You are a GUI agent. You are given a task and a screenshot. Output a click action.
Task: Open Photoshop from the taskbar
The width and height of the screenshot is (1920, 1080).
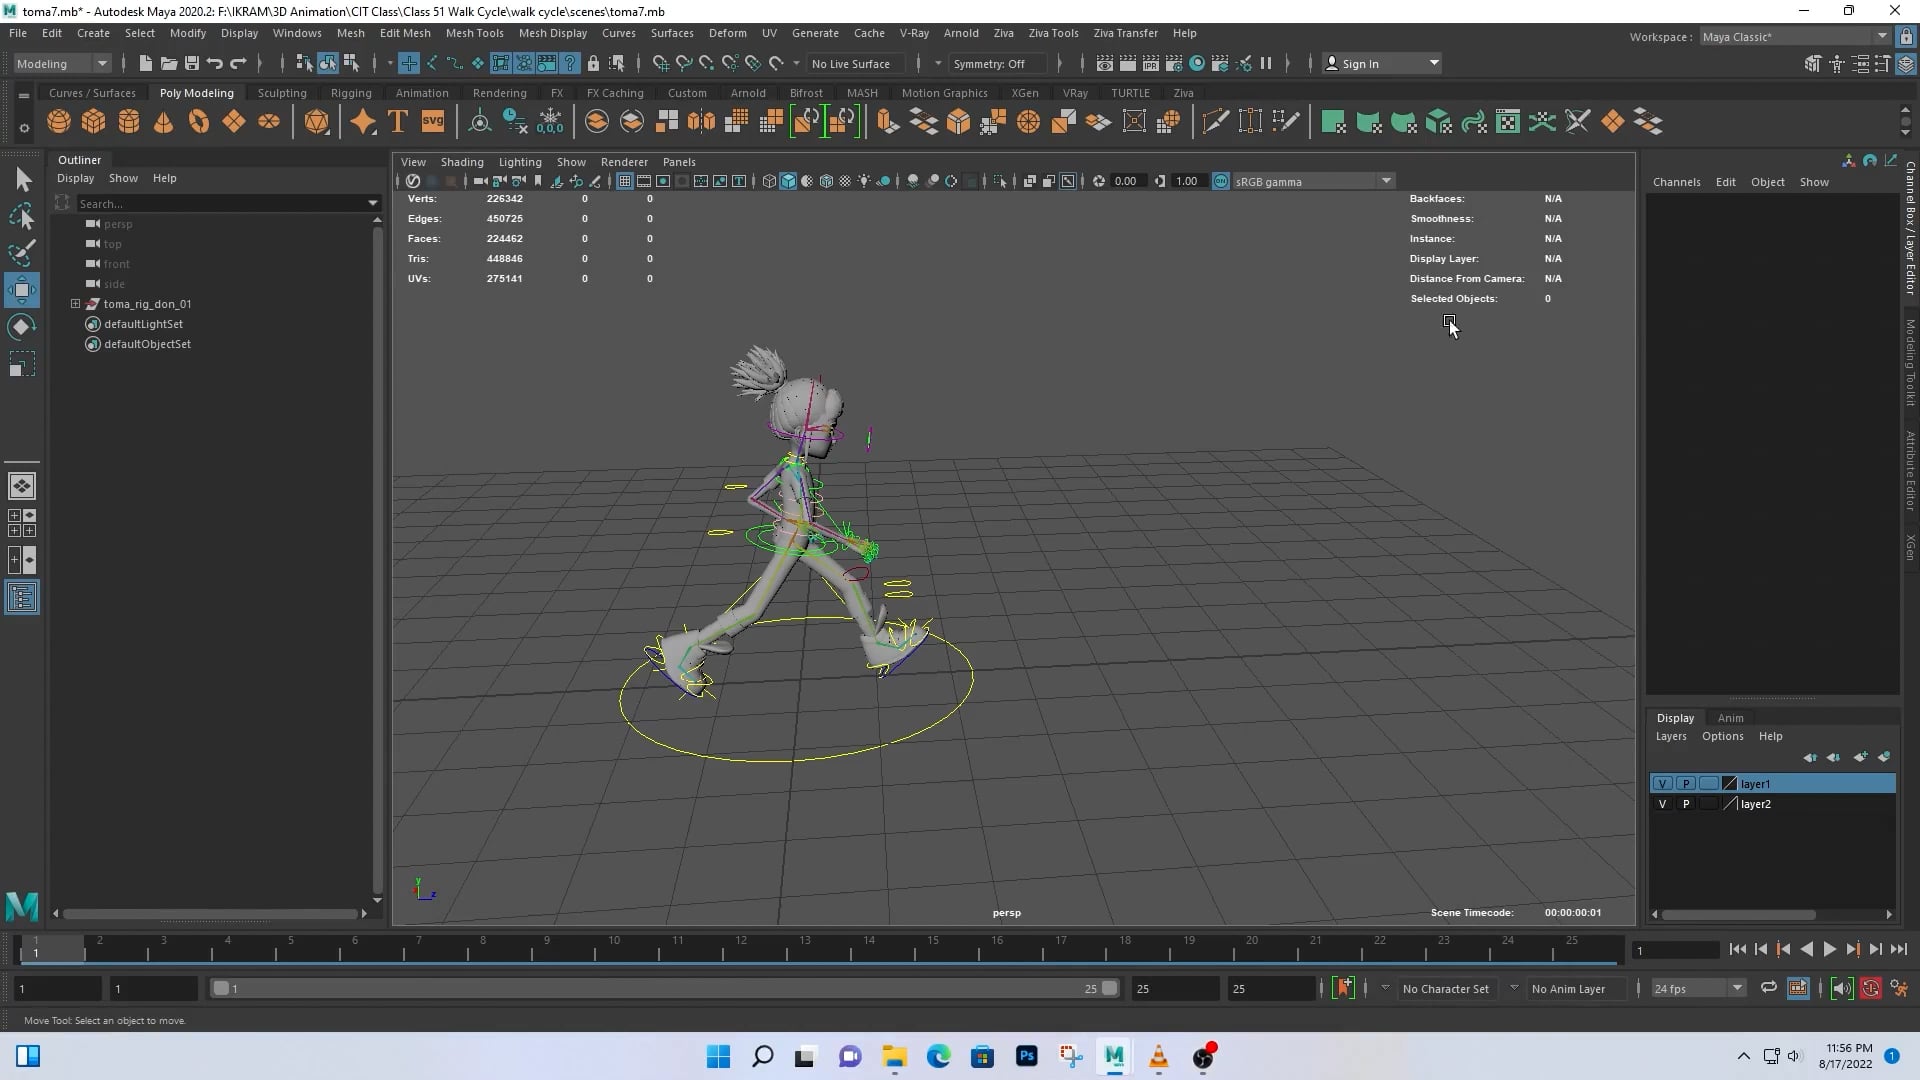(x=1026, y=1056)
